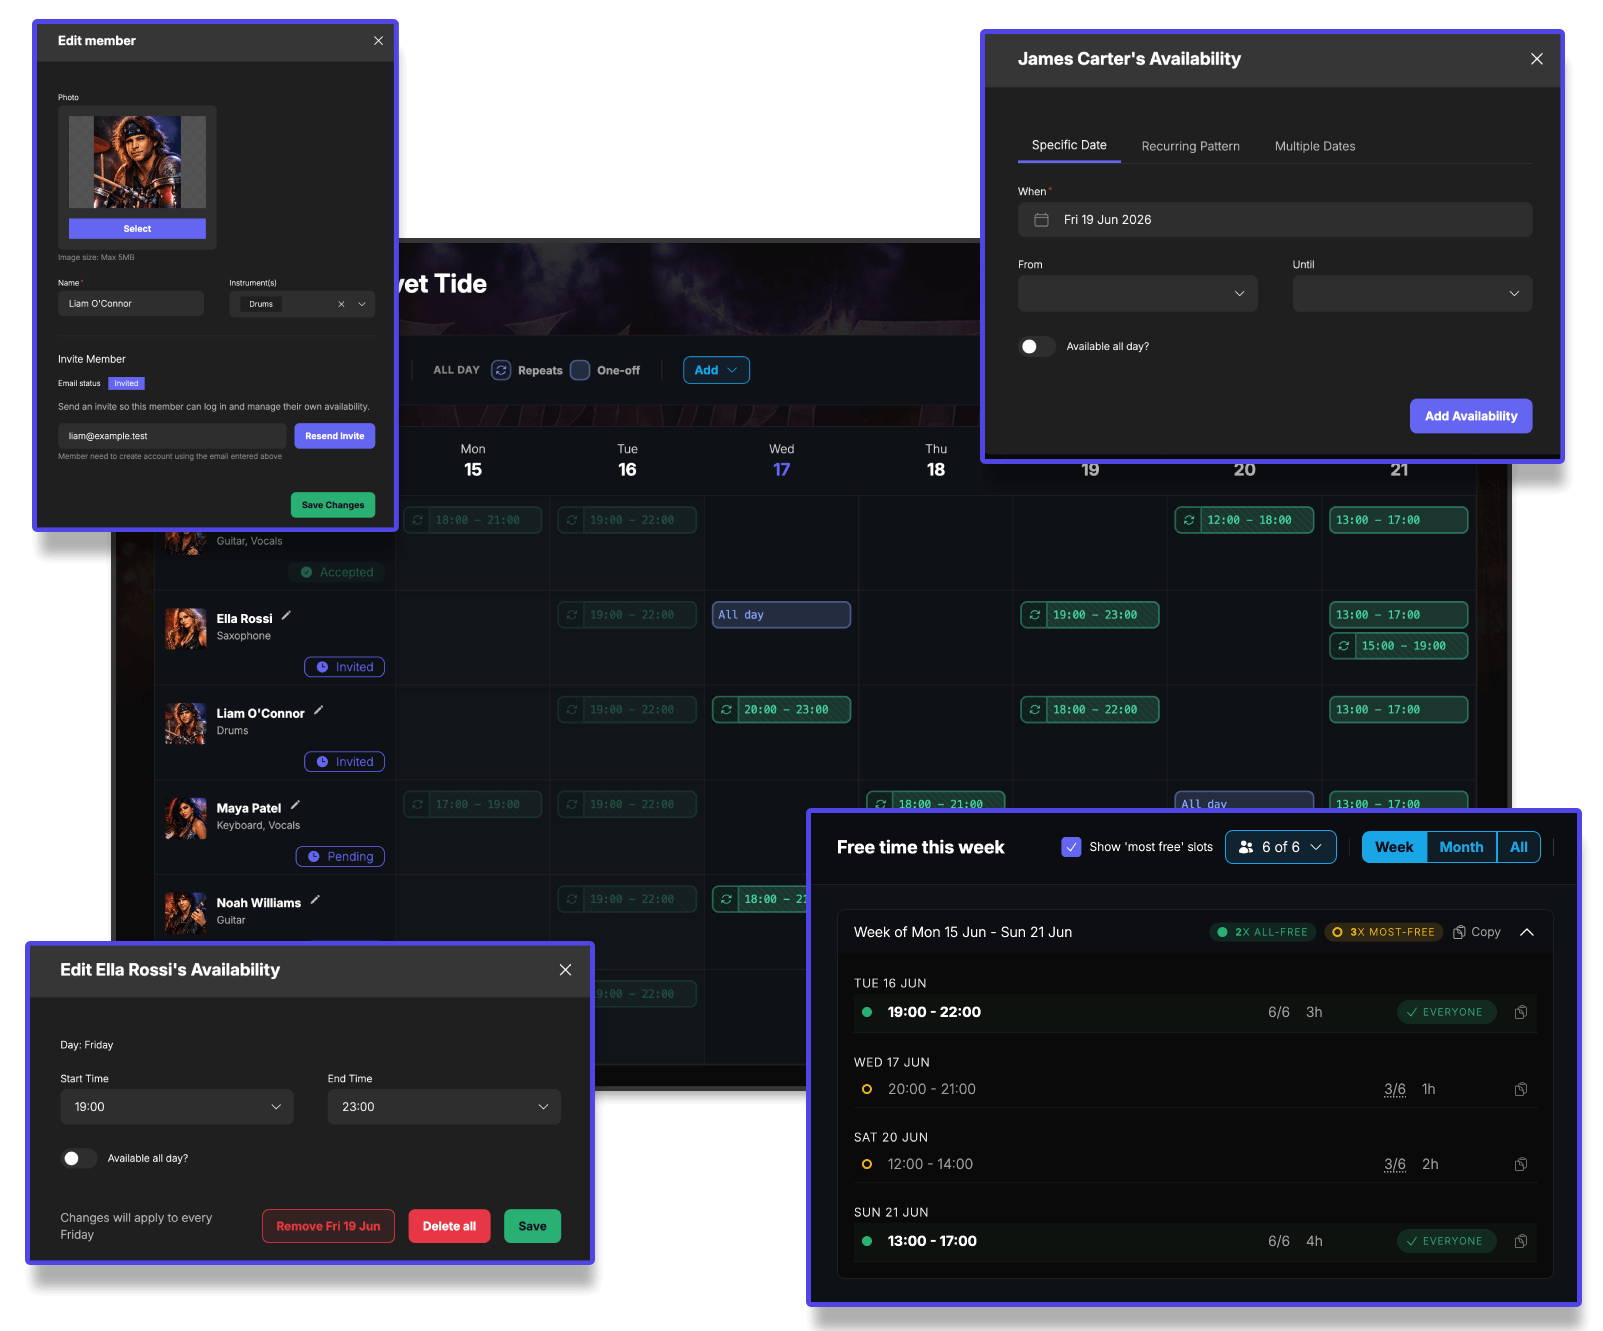Click Ella Rossi's All day slot on Wed 17

pos(781,615)
